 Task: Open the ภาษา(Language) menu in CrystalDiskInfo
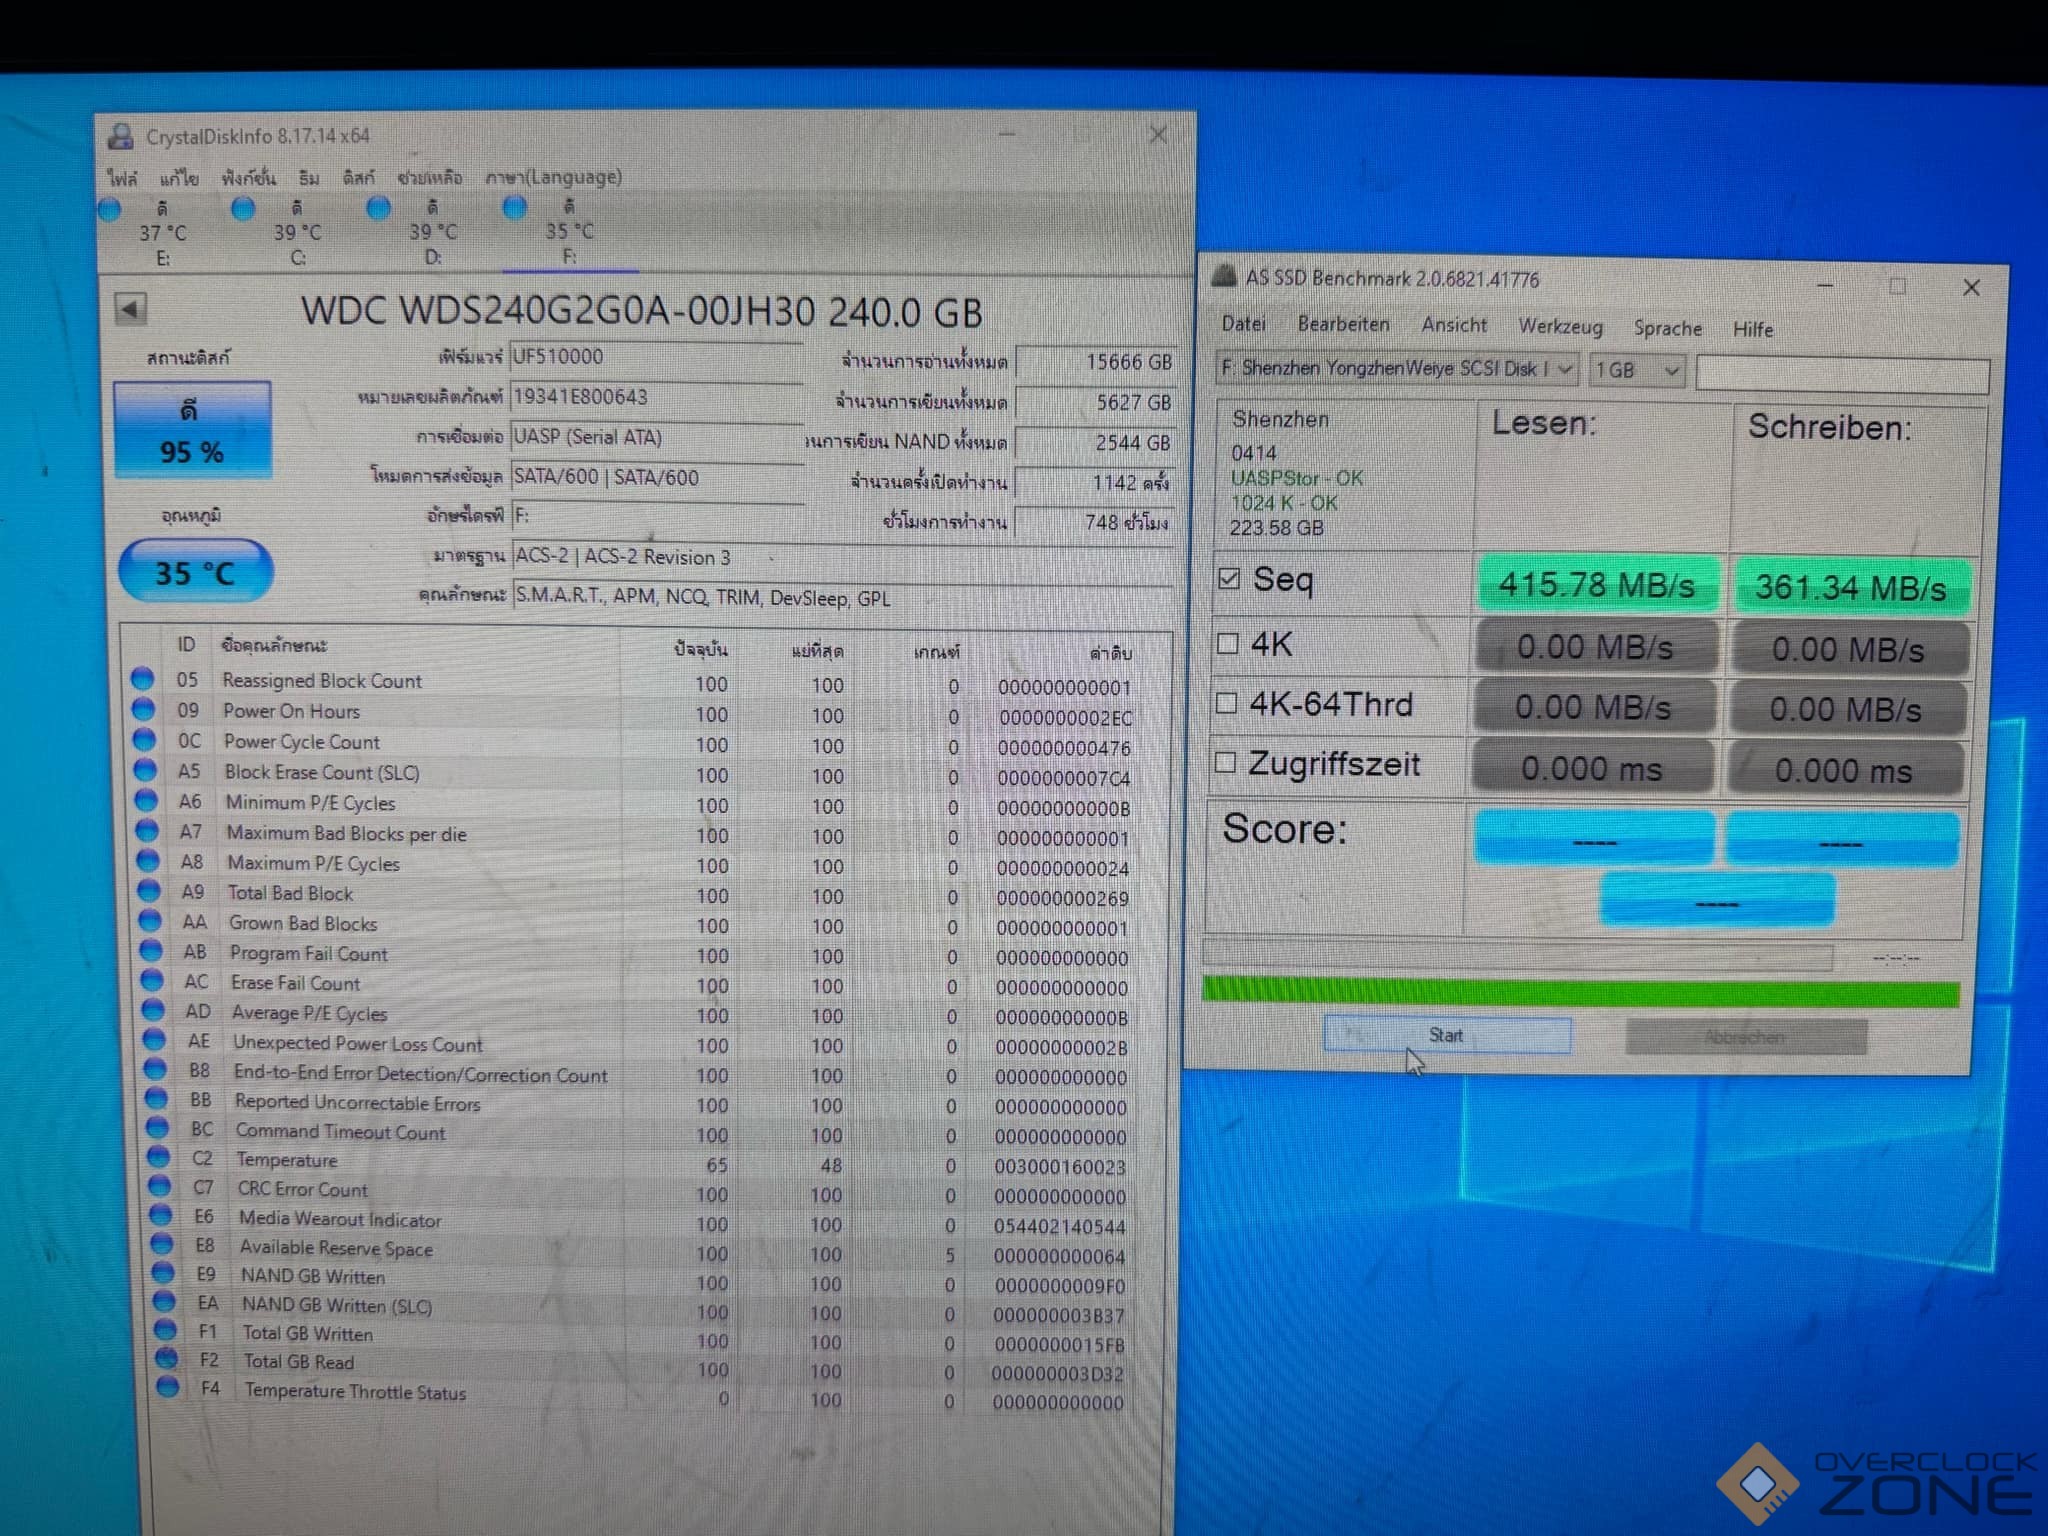pyautogui.click(x=553, y=177)
